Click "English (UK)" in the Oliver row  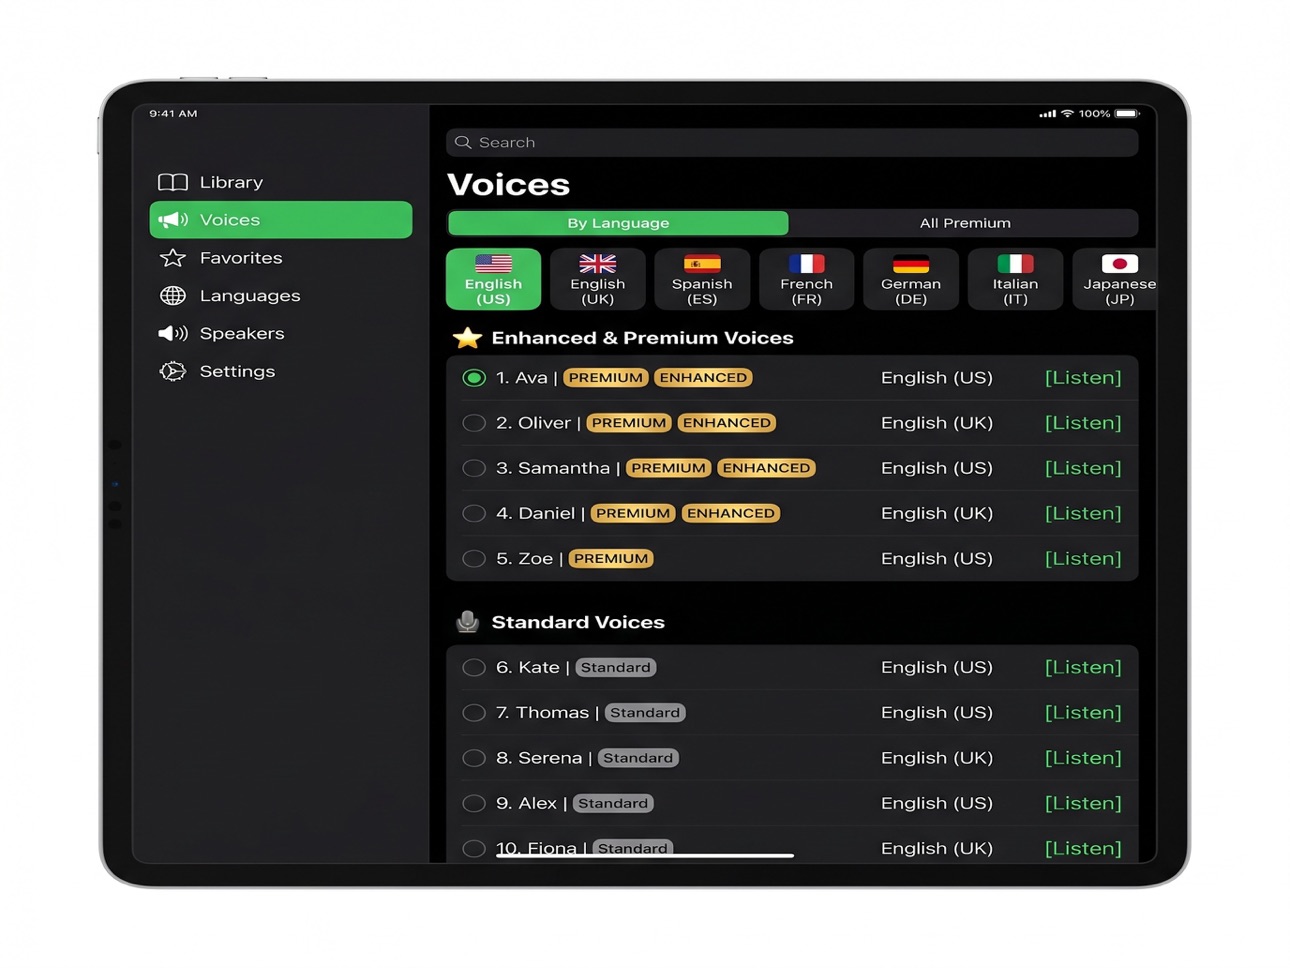tap(937, 423)
